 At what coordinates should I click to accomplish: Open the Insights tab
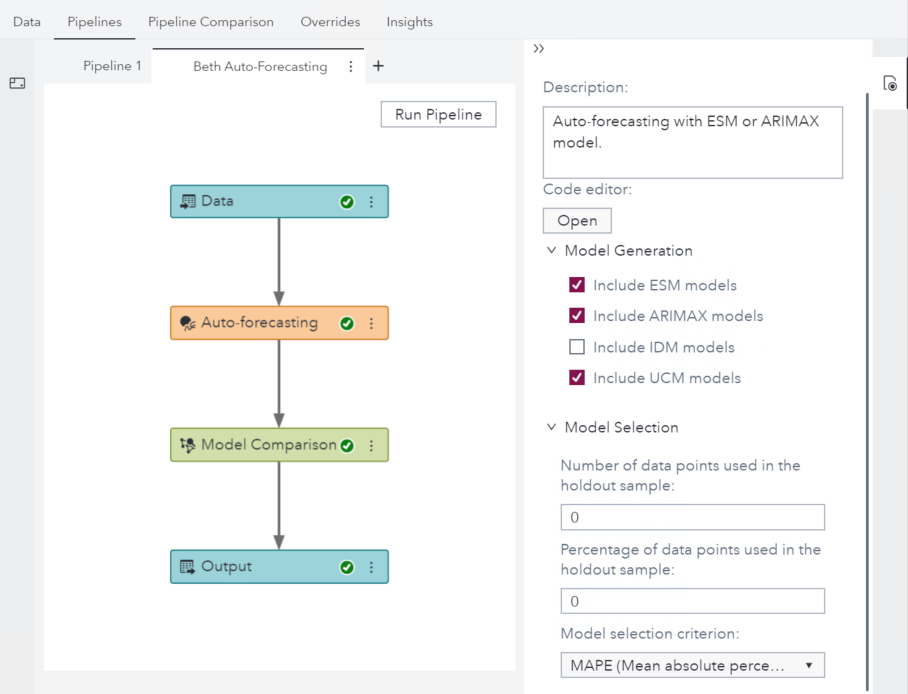point(410,21)
